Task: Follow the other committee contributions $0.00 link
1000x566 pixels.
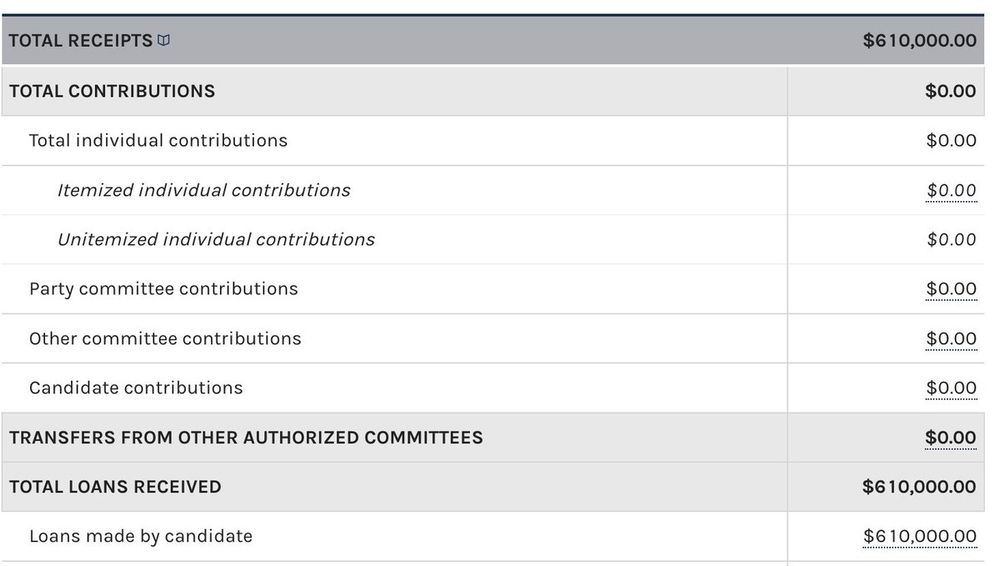Action: [951, 339]
